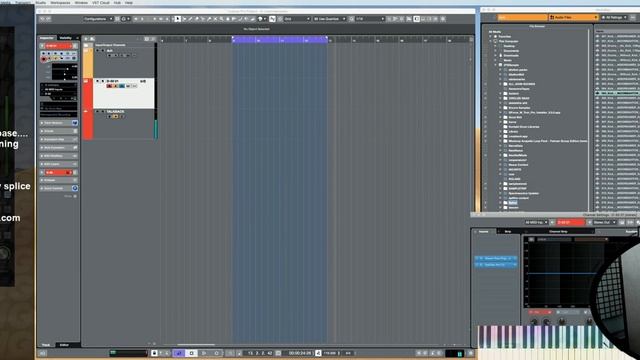Open the Use Quantize dropdown
The width and height of the screenshot is (640, 360).
click(329, 19)
